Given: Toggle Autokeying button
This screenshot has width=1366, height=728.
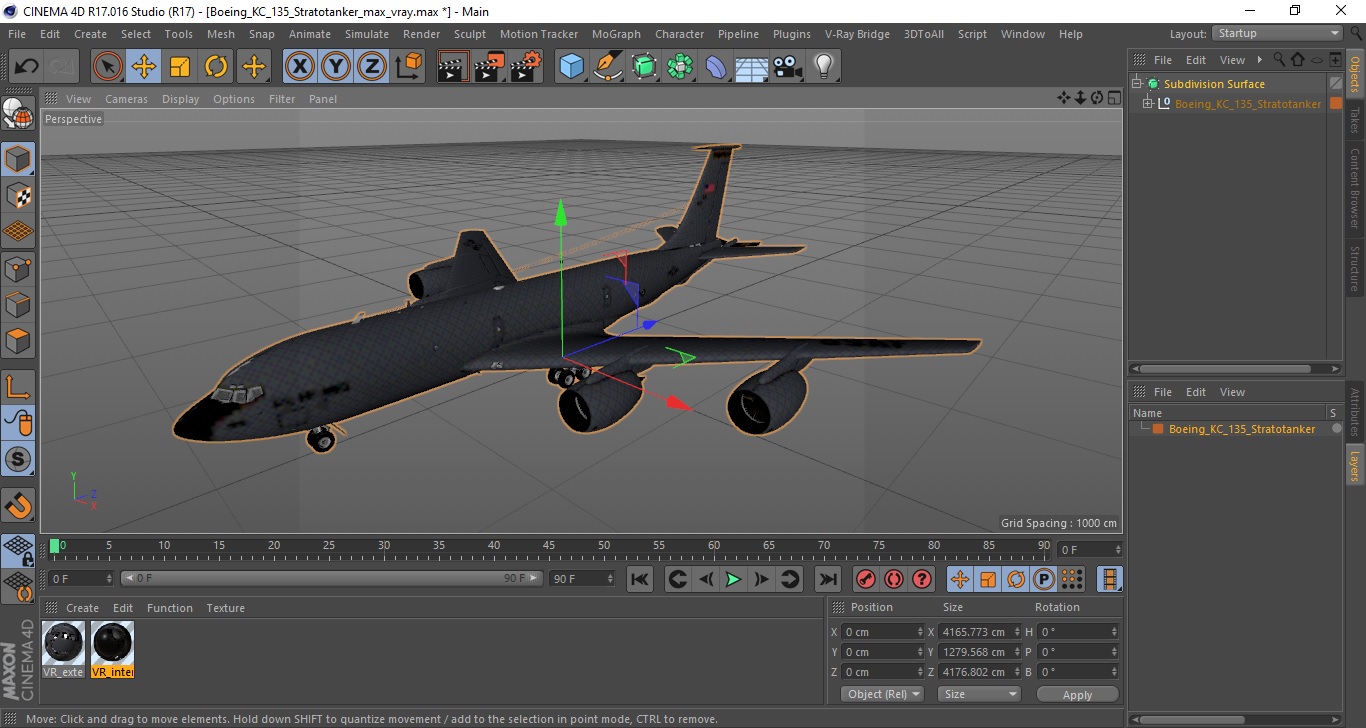Looking at the screenshot, I should 894,579.
